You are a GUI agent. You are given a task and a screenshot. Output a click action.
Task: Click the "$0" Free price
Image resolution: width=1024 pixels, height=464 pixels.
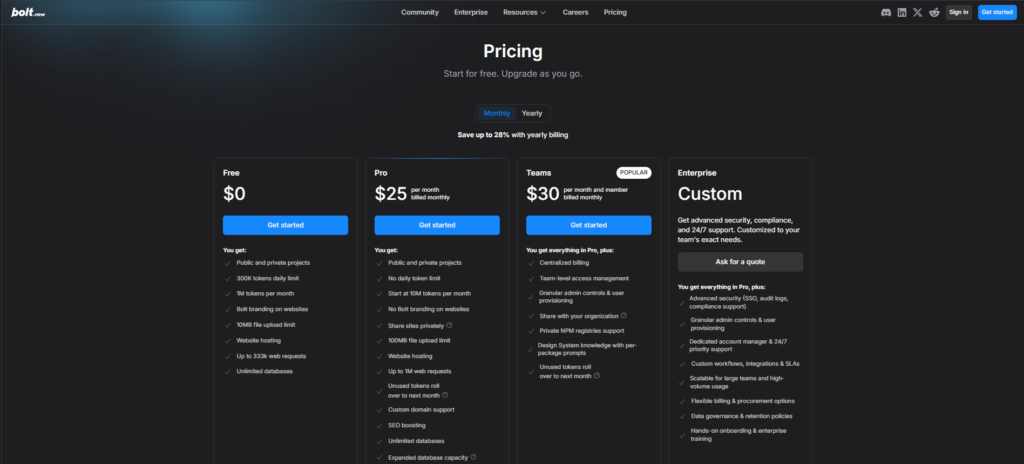[234, 193]
